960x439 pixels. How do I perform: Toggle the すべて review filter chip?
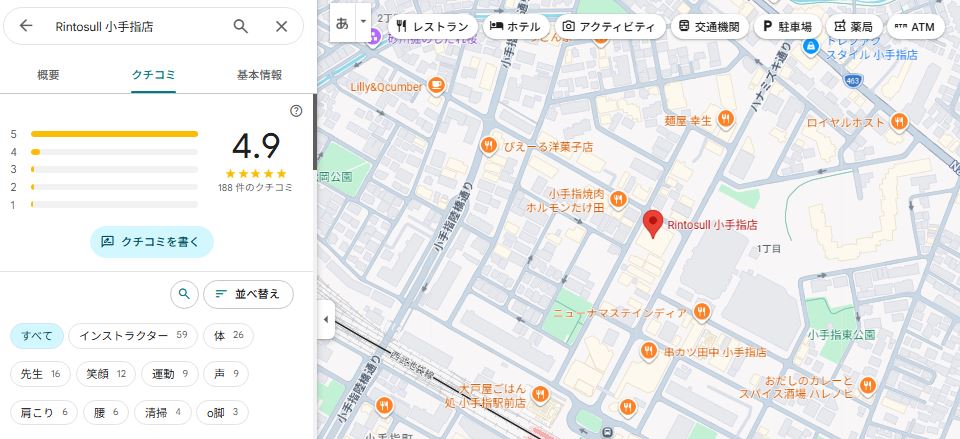click(x=37, y=336)
